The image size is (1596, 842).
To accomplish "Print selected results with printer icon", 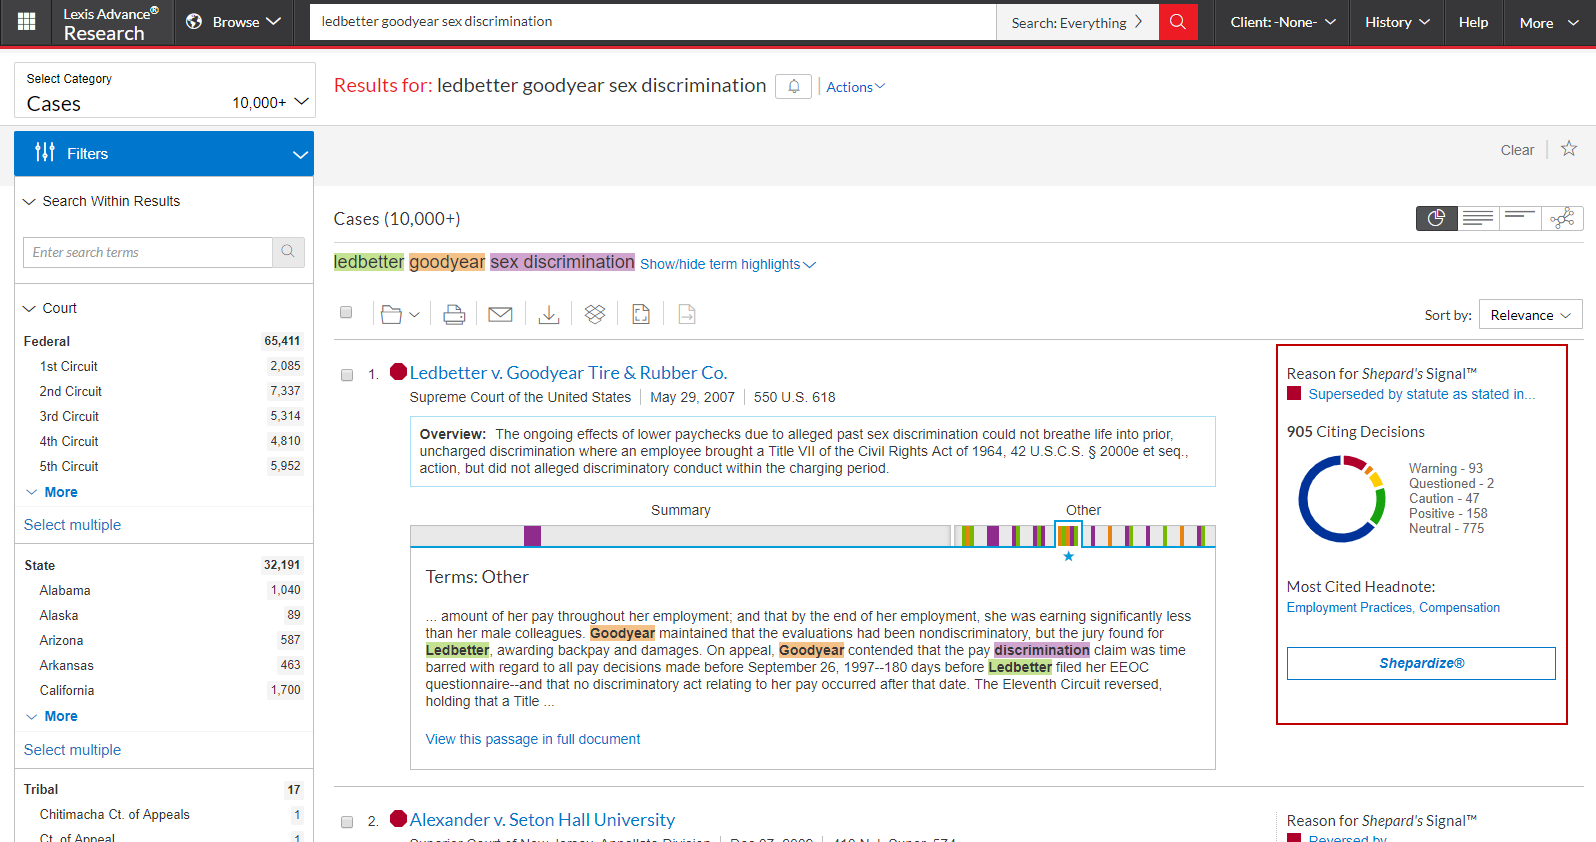I will pyautogui.click(x=454, y=314).
